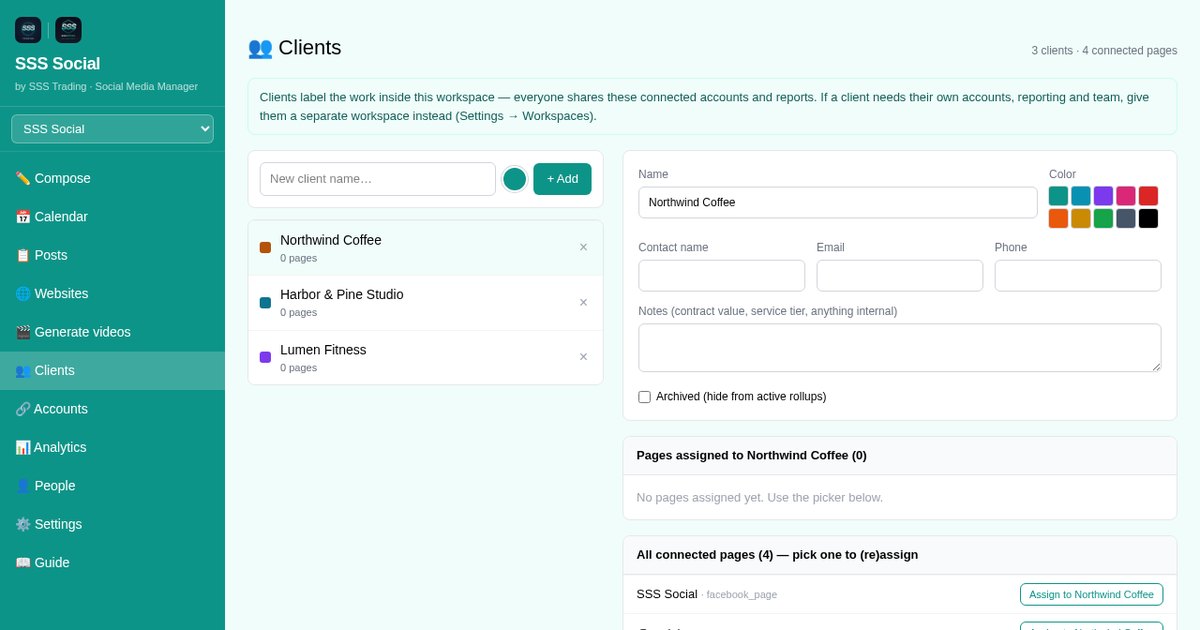Open Compose in the sidebar

pos(112,178)
